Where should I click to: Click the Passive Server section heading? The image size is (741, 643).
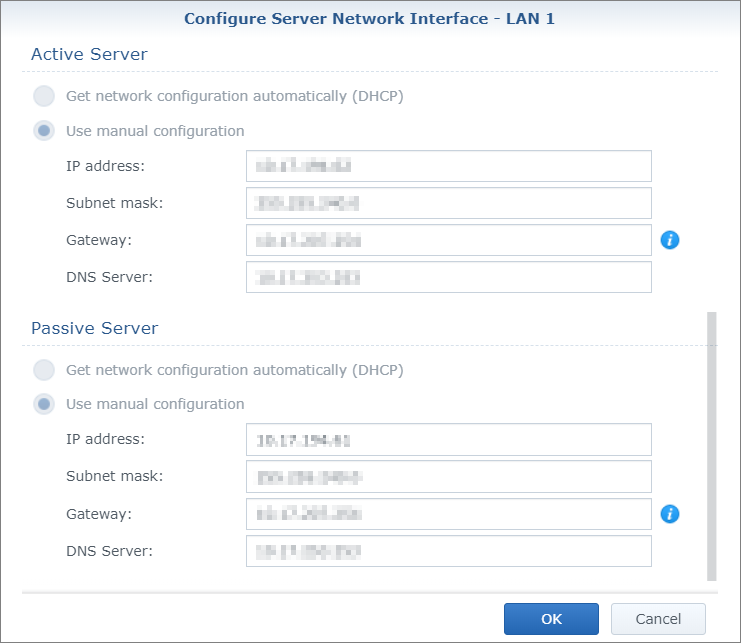[x=94, y=328]
